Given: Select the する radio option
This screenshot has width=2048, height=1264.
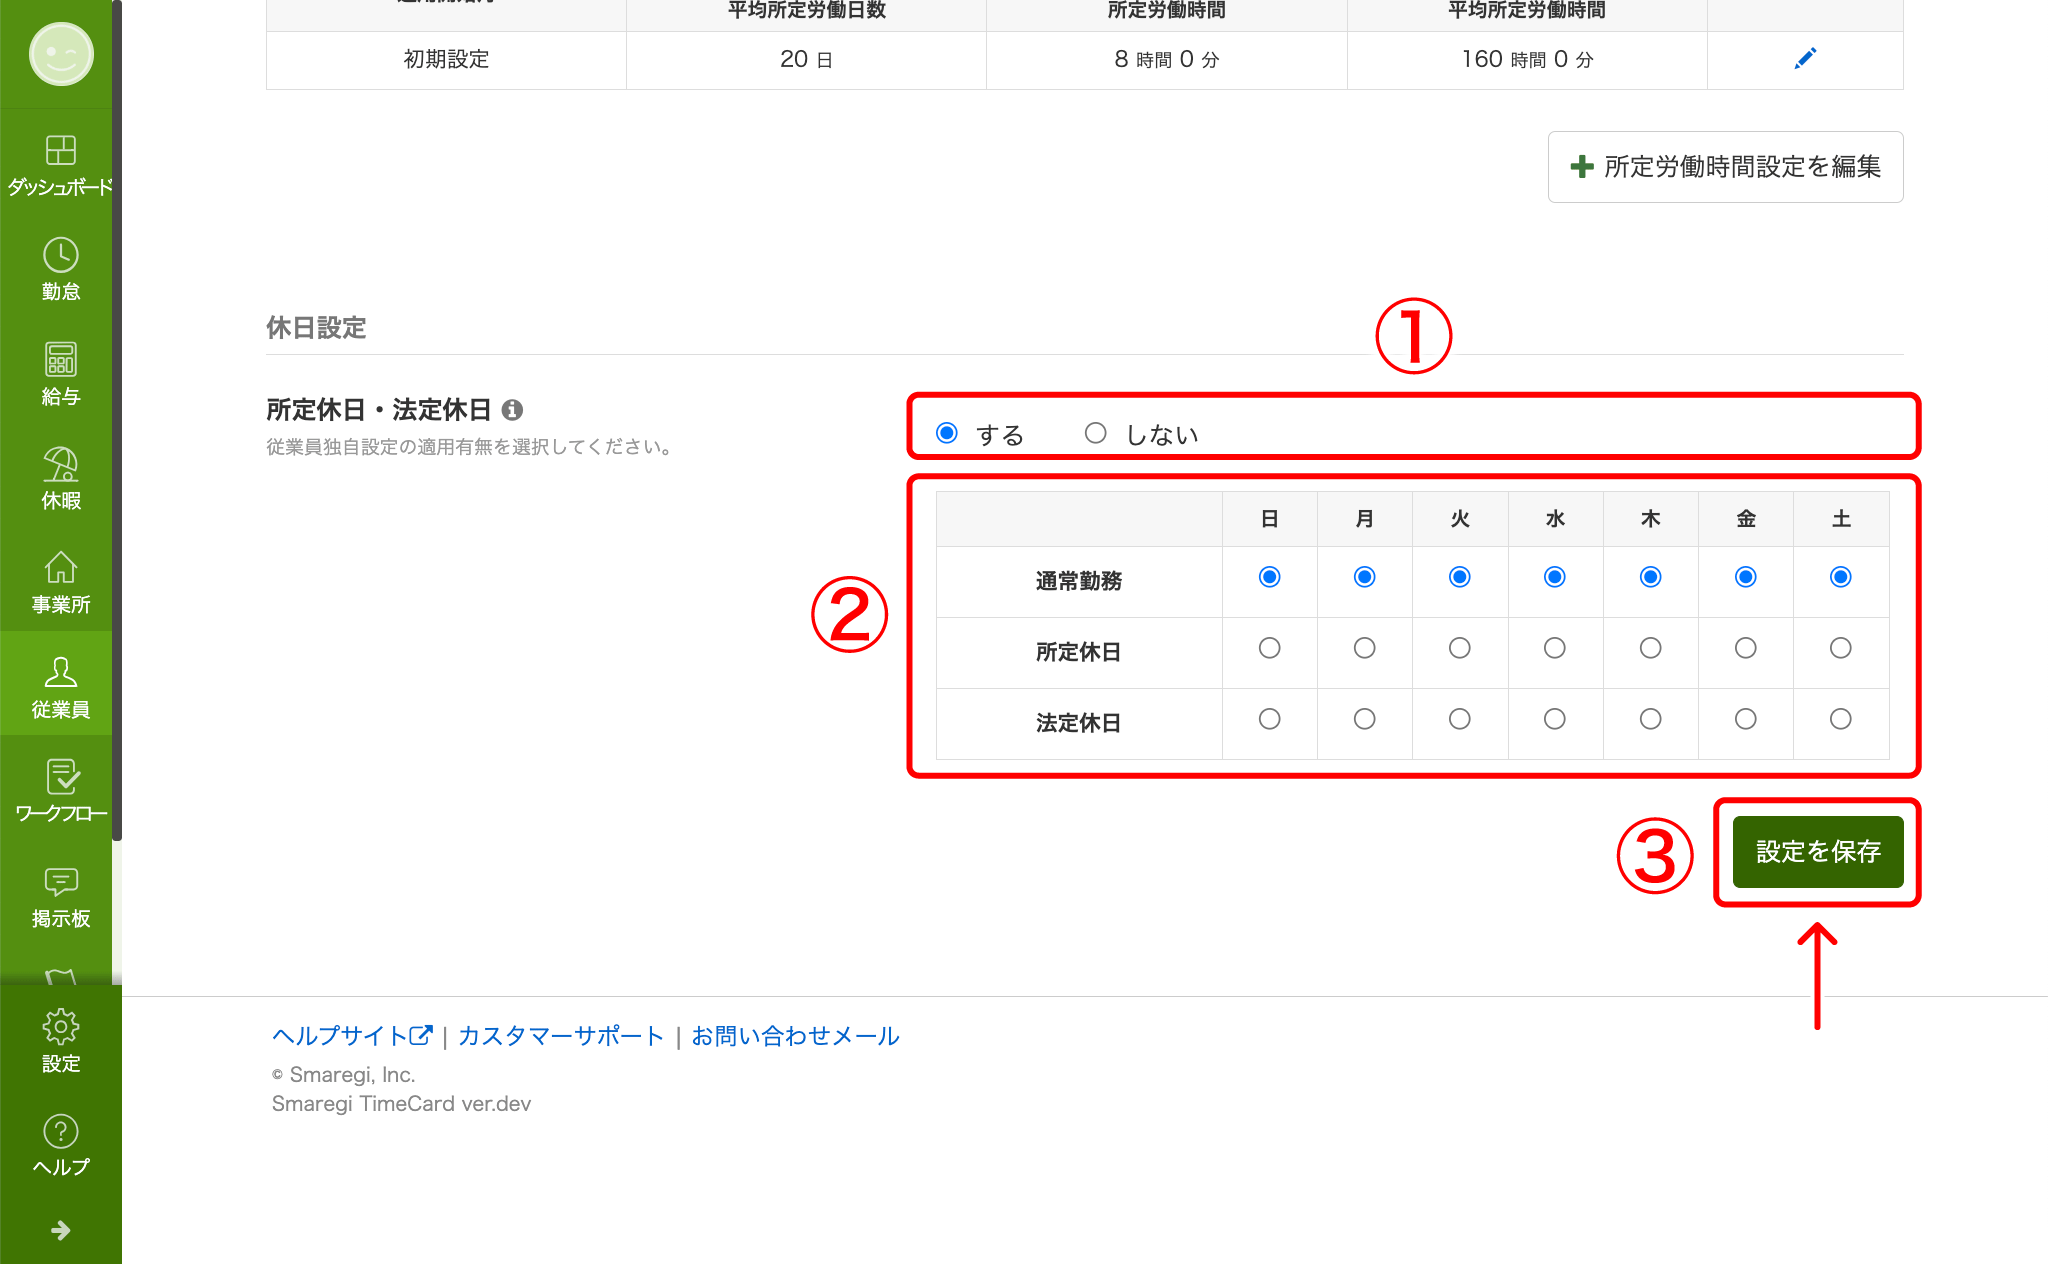Looking at the screenshot, I should pos(947,433).
